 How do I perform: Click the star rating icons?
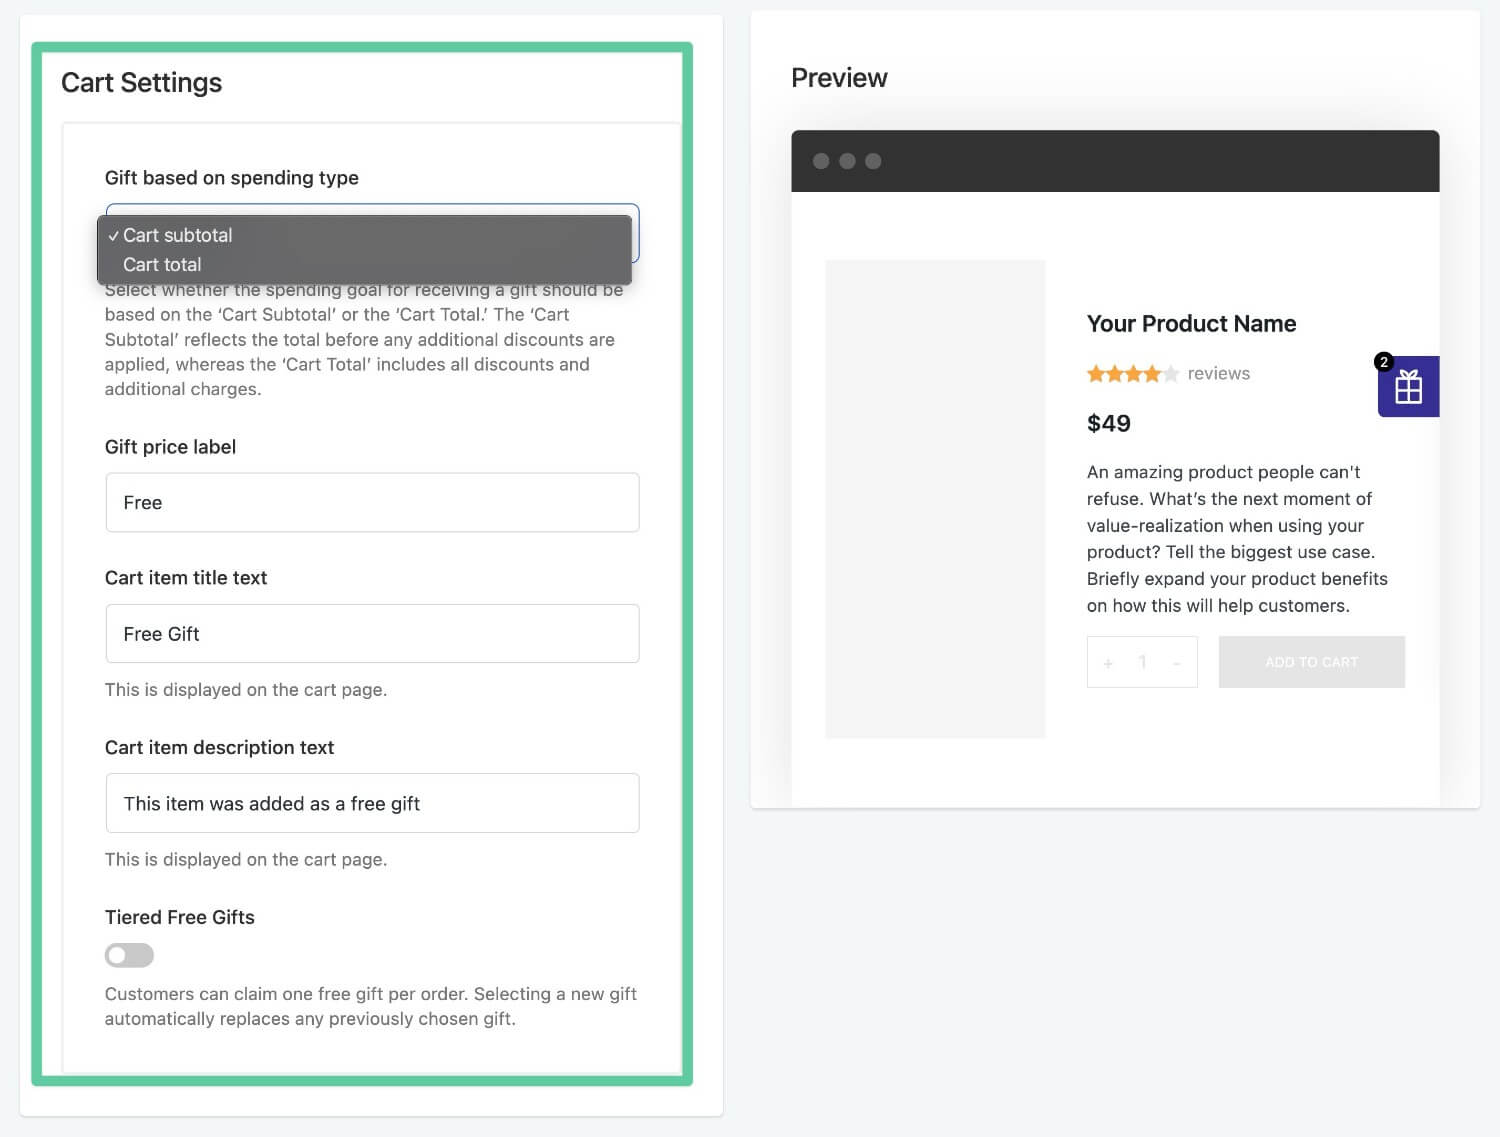pyautogui.click(x=1133, y=374)
